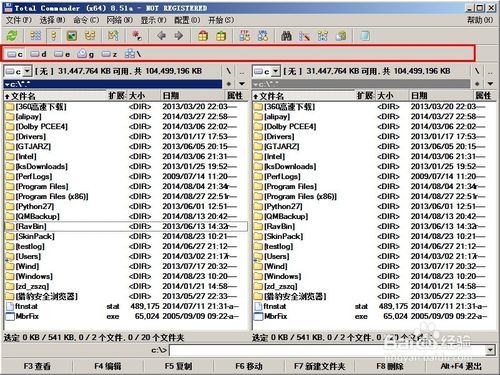Click into the c:\> command line field

pyautogui.click(x=327, y=350)
